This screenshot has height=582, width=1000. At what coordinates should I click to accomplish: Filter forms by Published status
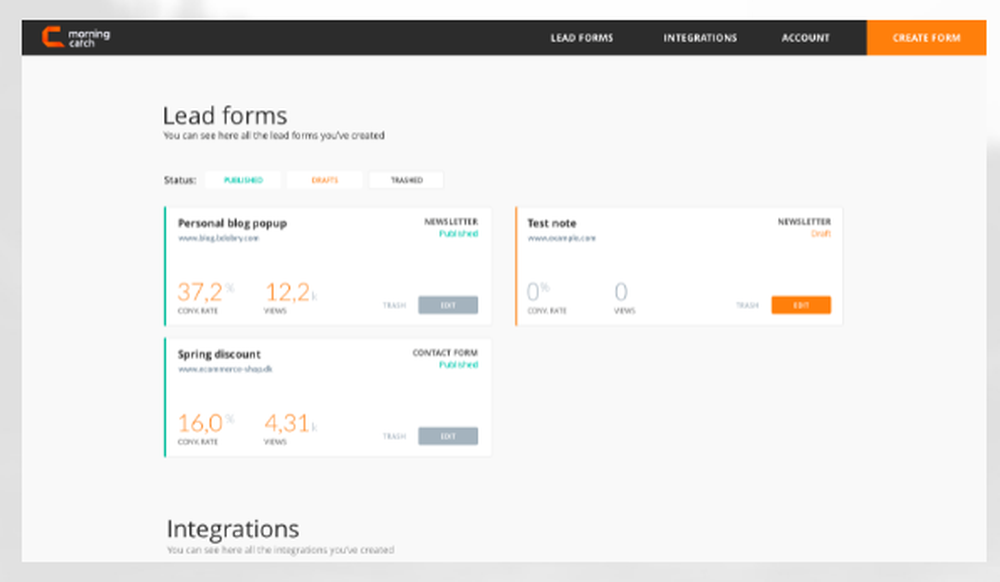point(243,180)
